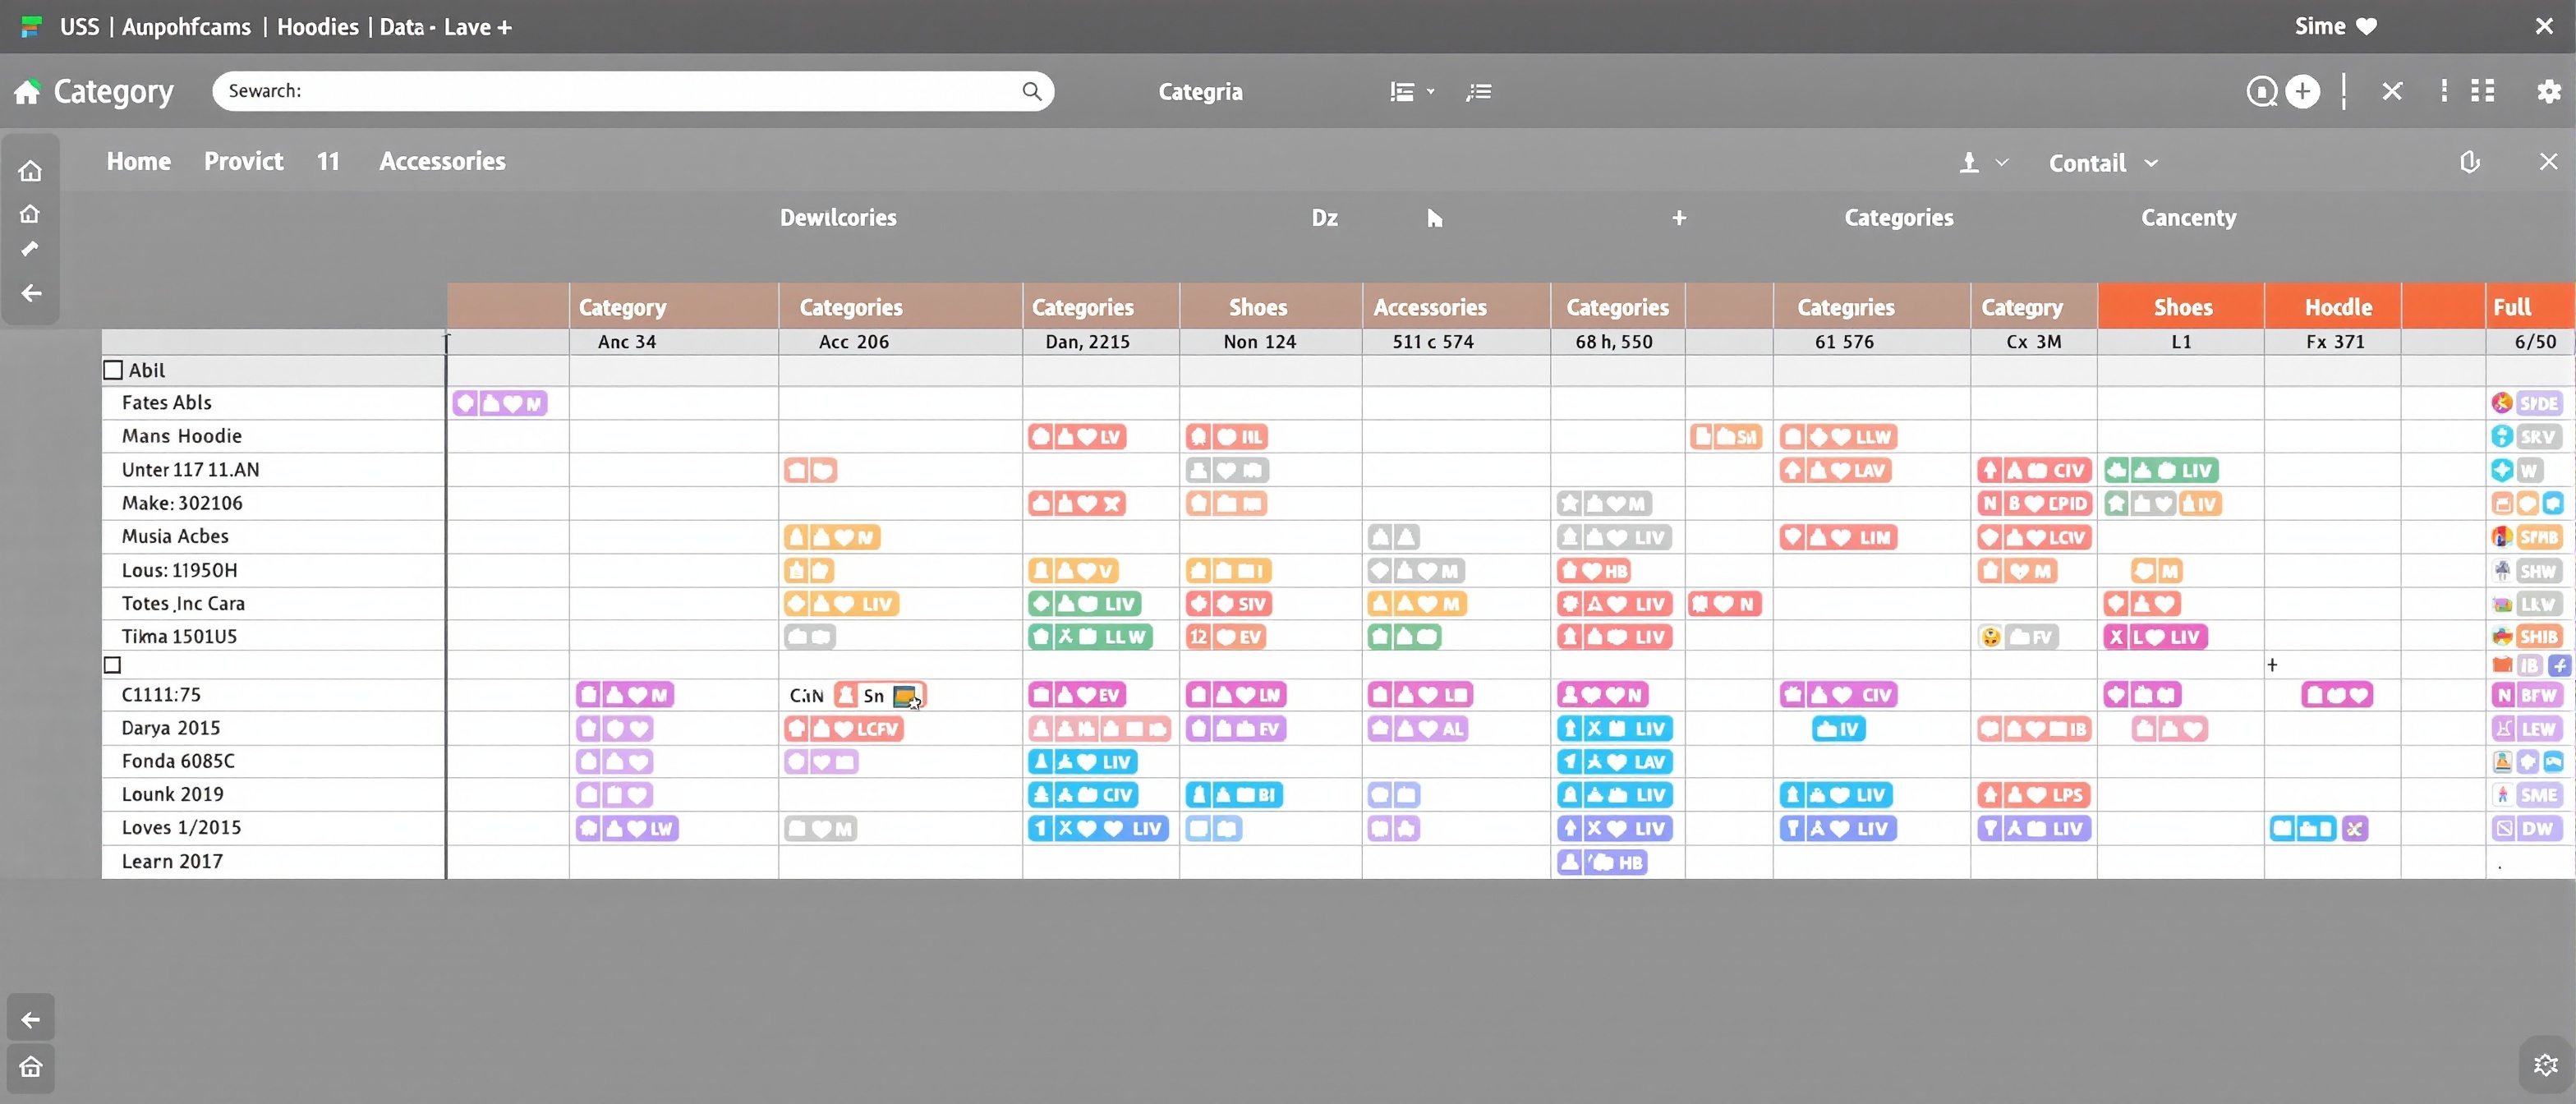Open the Provict menu item
Screen dimensions: 2576x1104
(242, 161)
